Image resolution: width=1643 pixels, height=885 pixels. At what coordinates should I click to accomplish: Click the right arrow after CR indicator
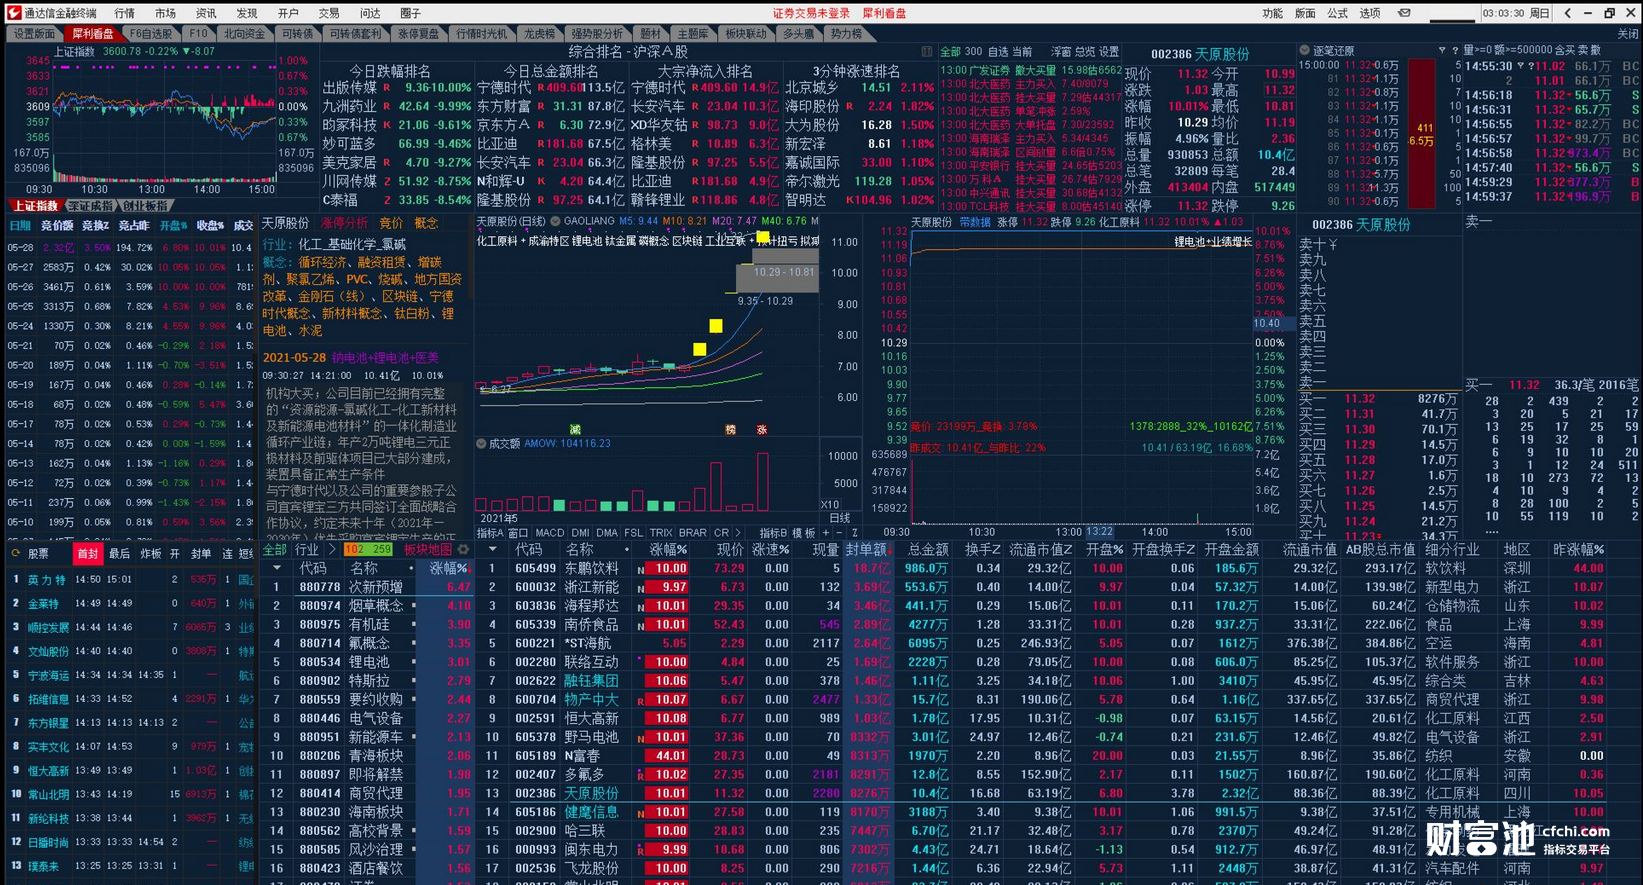[x=738, y=533]
